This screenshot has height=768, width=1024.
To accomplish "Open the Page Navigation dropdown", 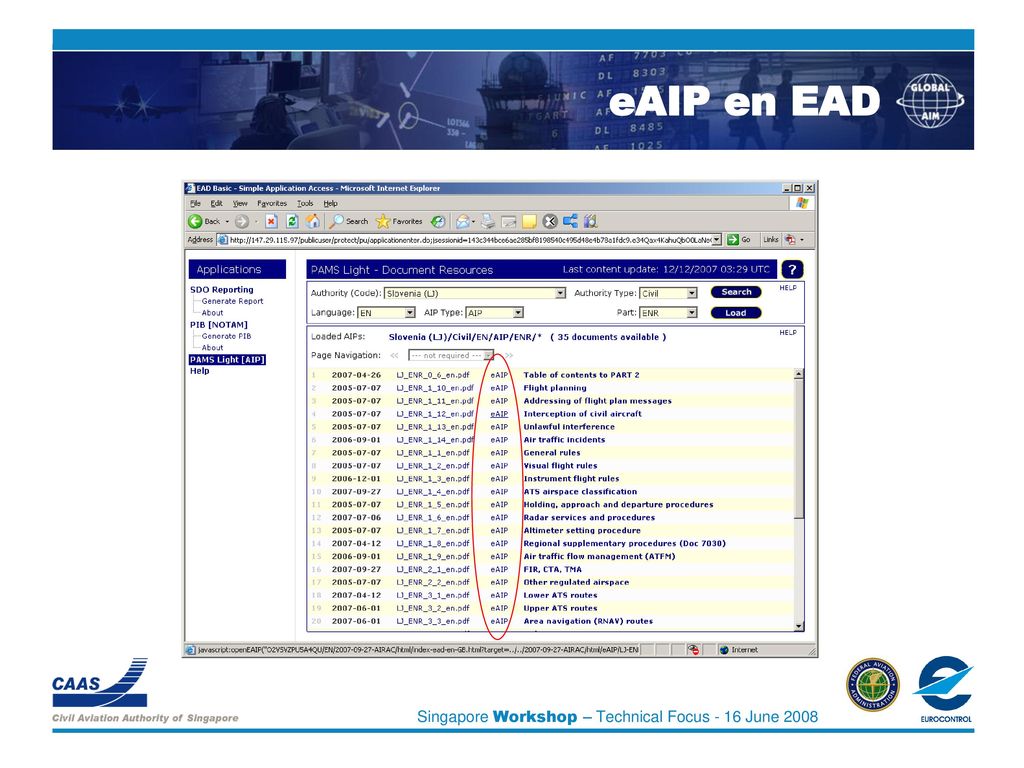I will pos(451,355).
